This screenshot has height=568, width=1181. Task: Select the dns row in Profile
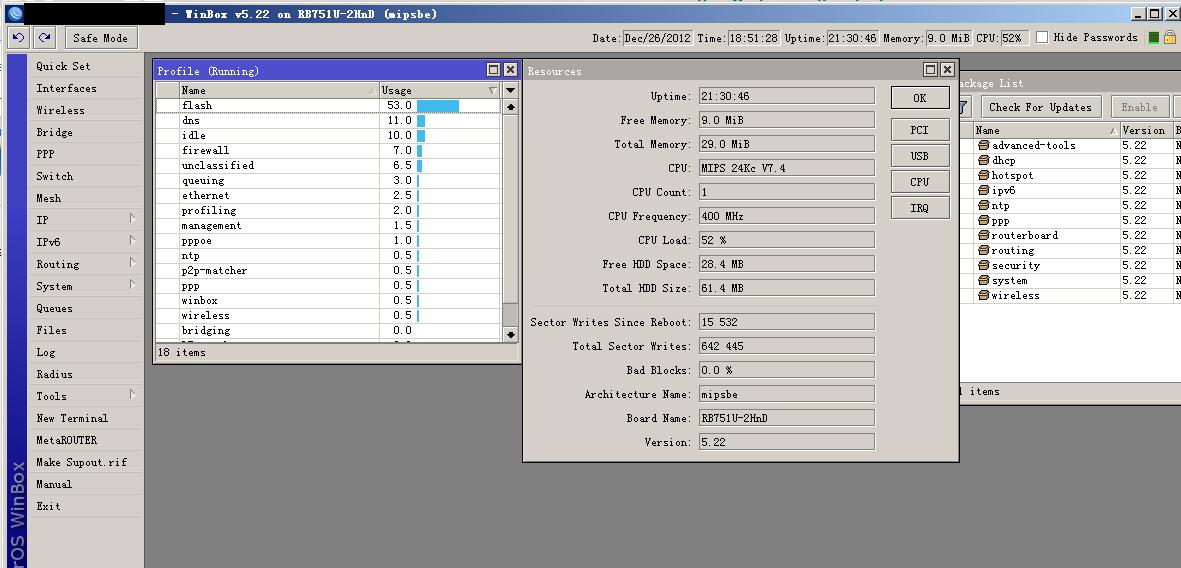(x=328, y=121)
